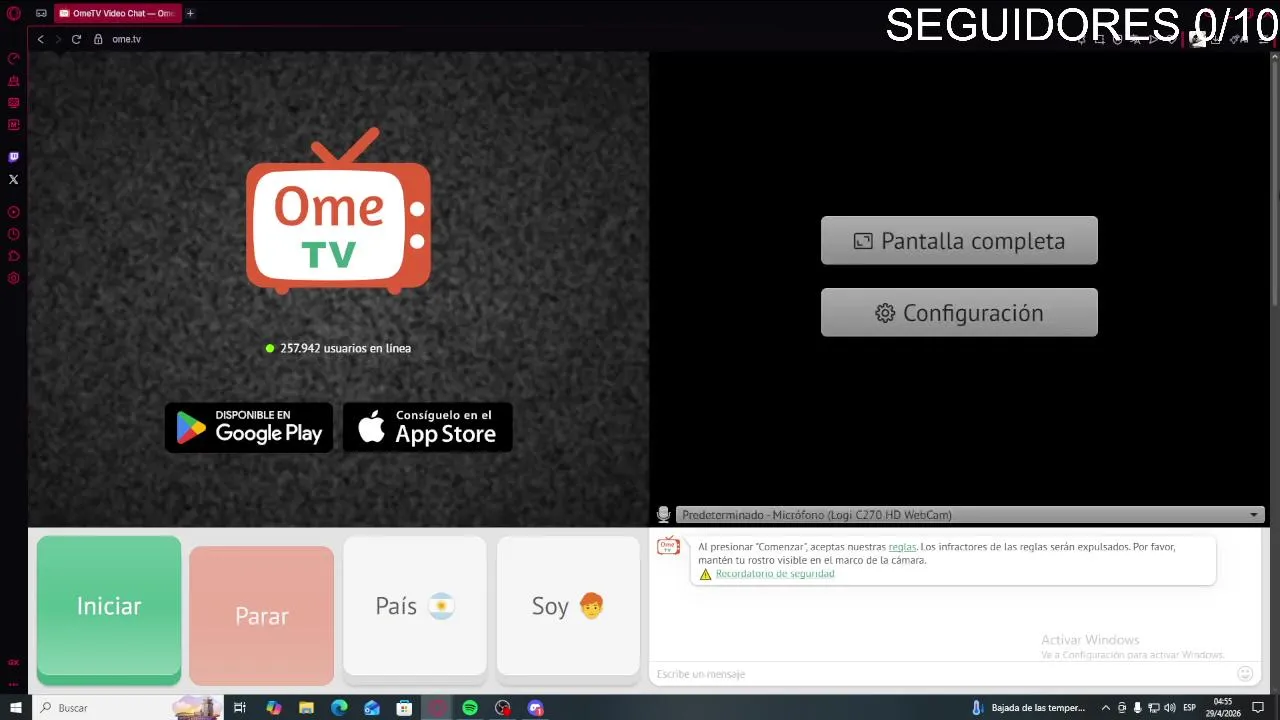1280x720 pixels.
Task: Get the app on Google Play
Action: point(249,428)
